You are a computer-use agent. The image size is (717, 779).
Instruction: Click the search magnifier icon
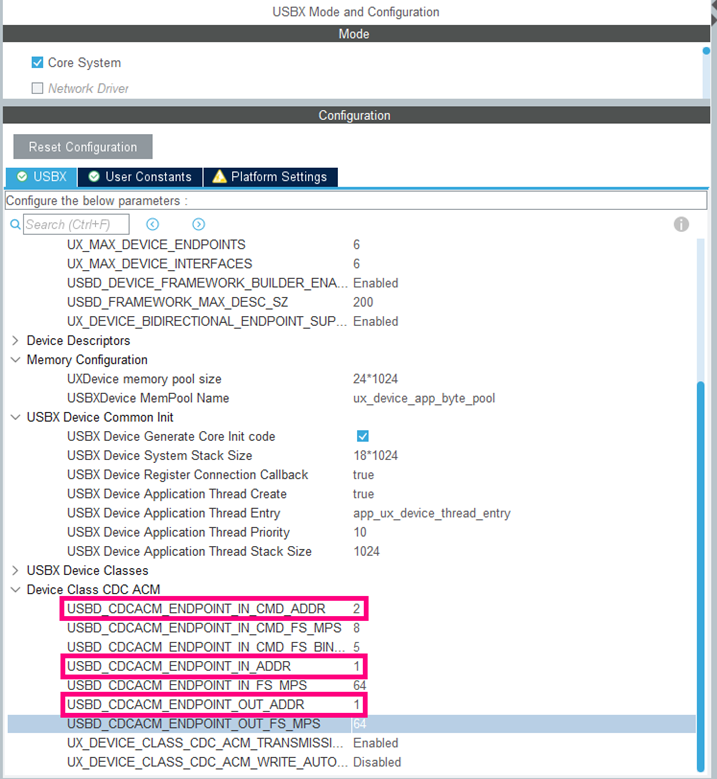coord(15,225)
